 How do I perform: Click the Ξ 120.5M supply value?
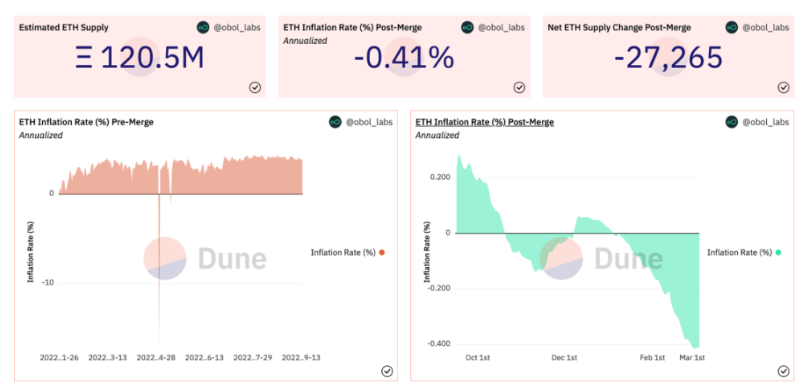140,57
